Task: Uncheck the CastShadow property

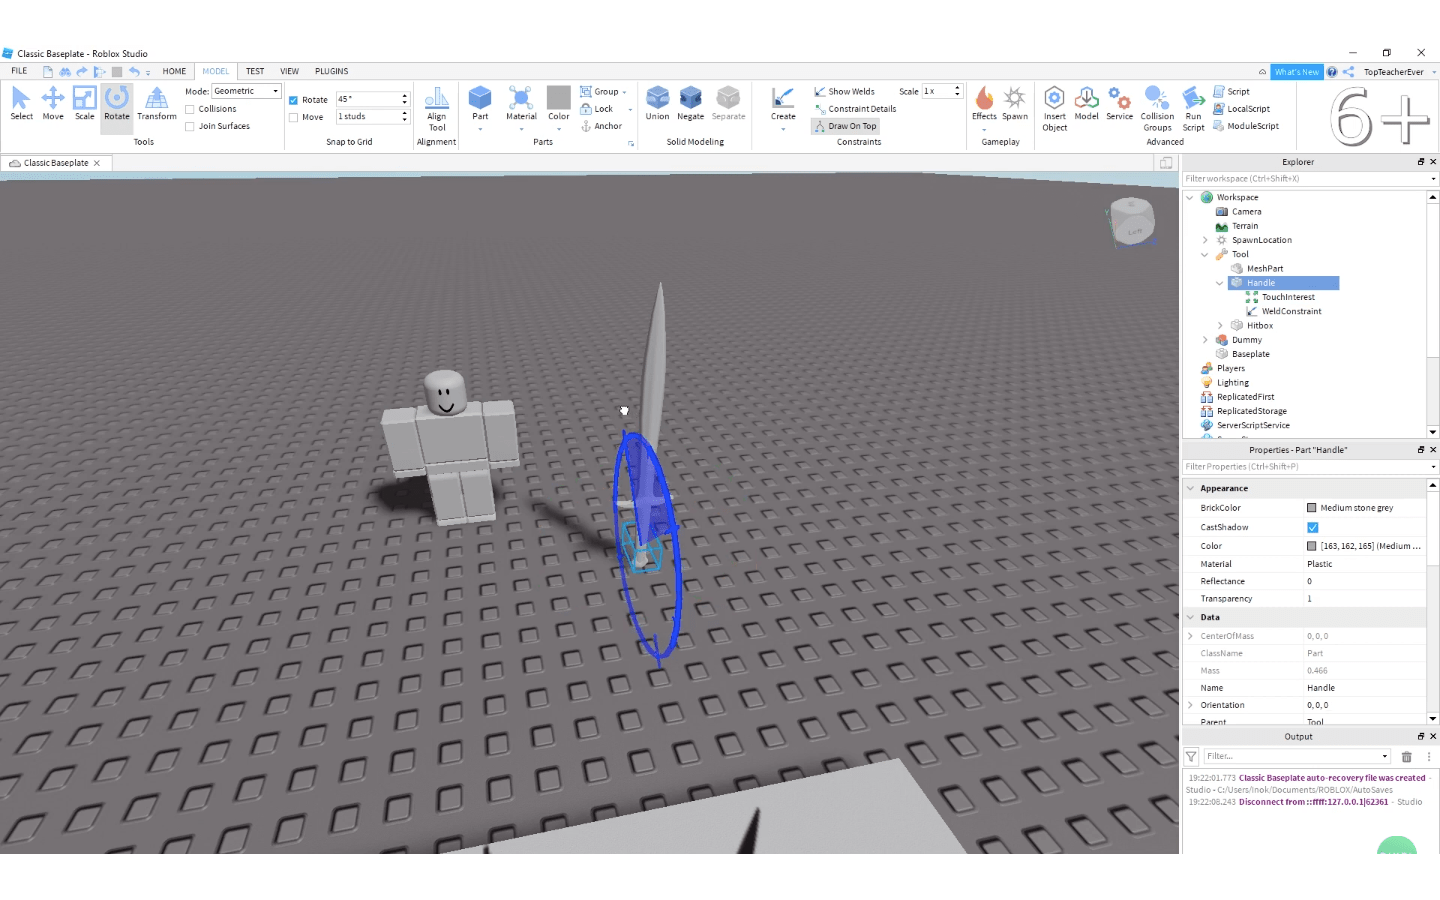Action: [x=1312, y=527]
